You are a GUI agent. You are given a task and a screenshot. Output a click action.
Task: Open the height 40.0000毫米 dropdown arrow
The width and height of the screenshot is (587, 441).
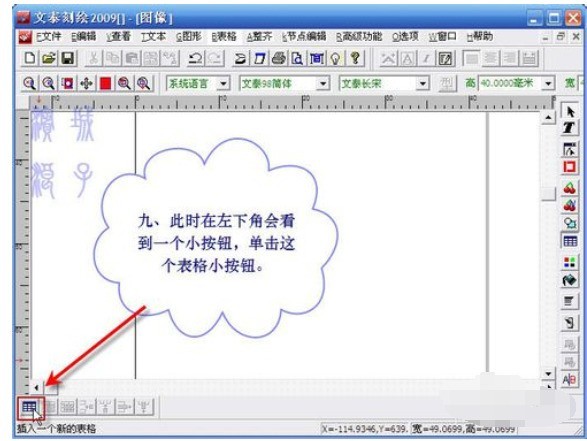pyautogui.click(x=548, y=83)
